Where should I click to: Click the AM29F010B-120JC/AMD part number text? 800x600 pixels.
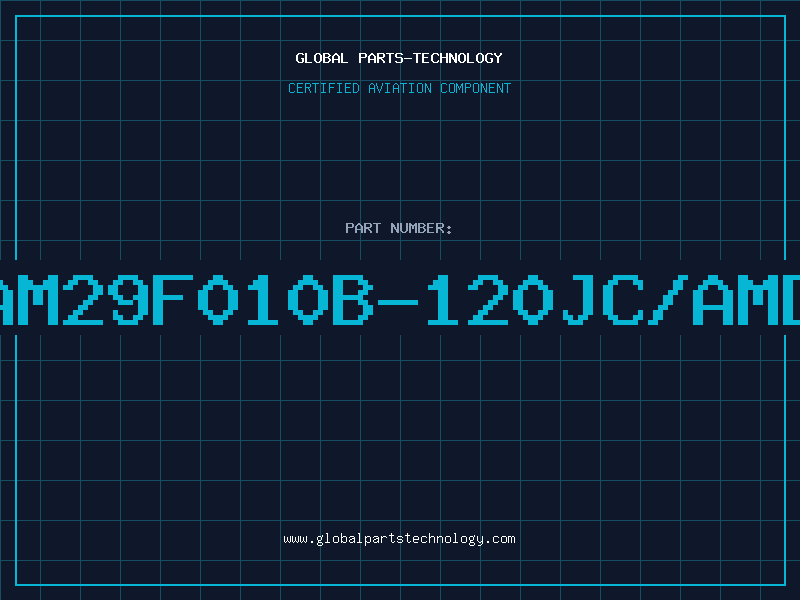(400, 299)
